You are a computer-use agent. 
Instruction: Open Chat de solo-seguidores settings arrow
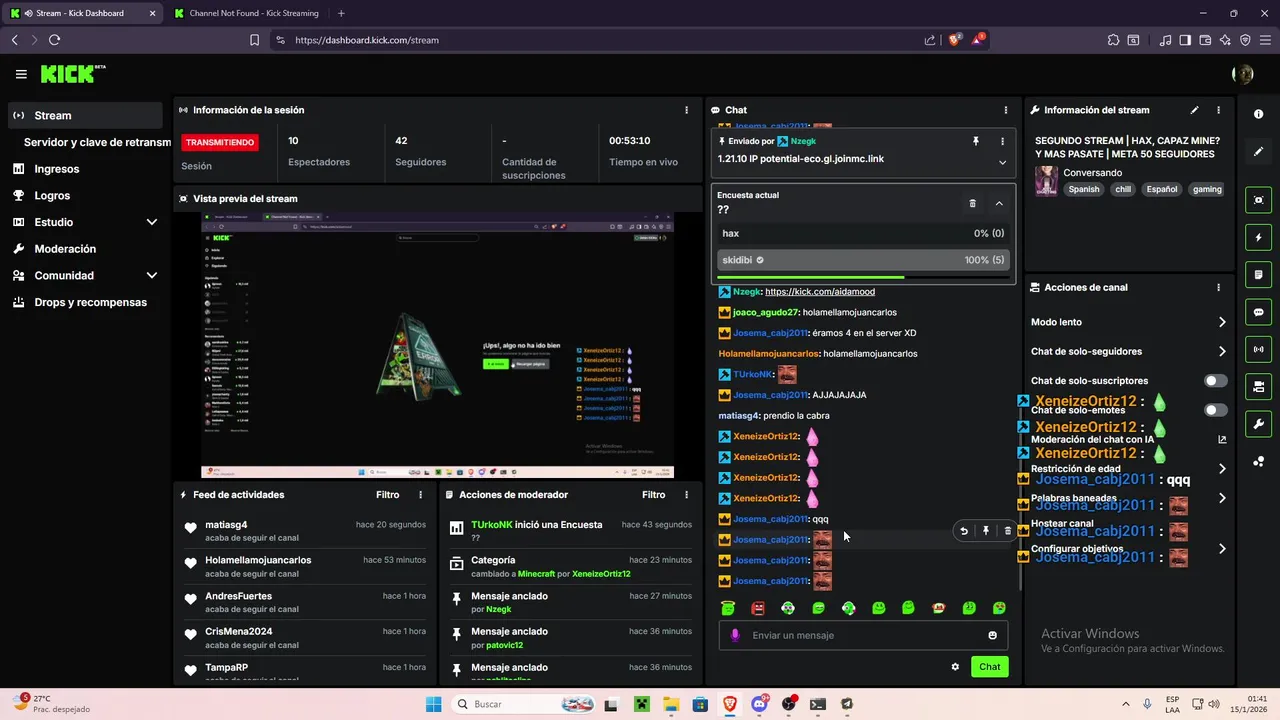point(1222,351)
